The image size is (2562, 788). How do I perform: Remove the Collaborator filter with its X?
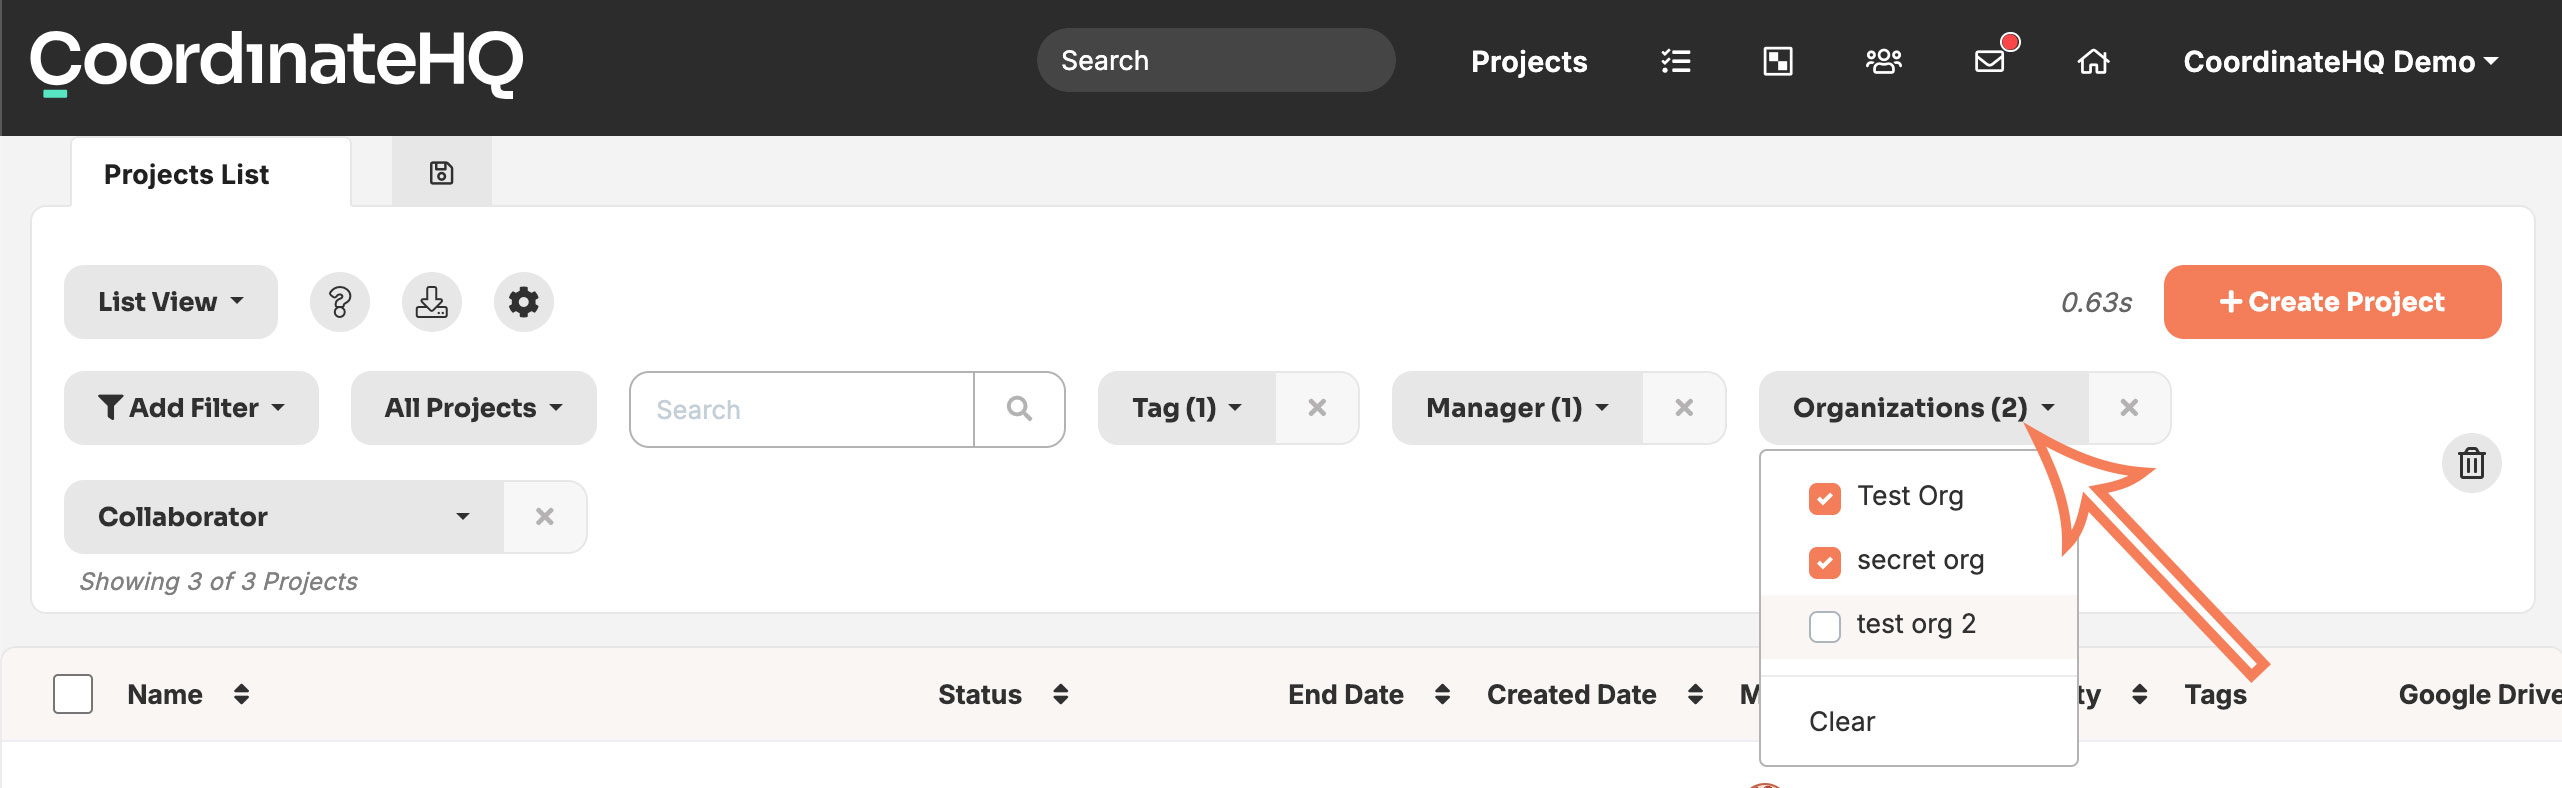(545, 517)
